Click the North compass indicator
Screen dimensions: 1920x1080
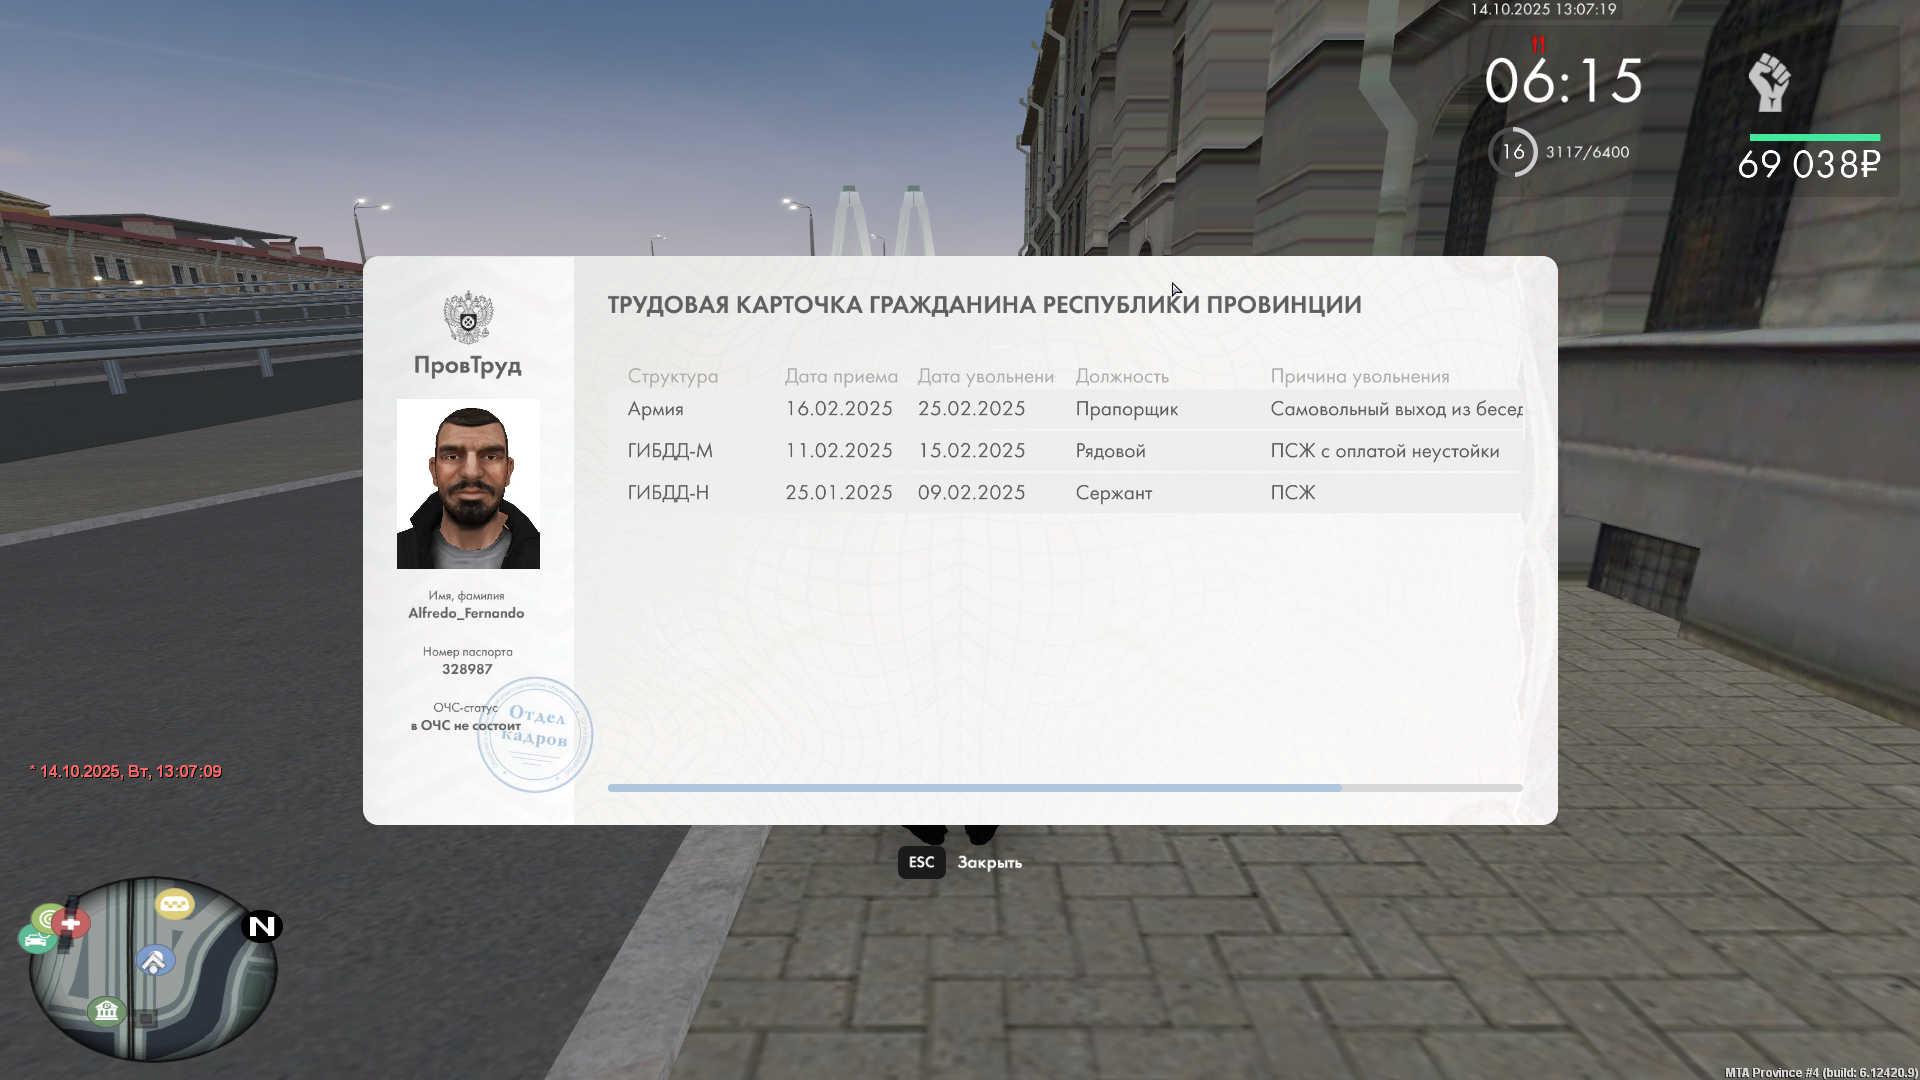tap(262, 927)
